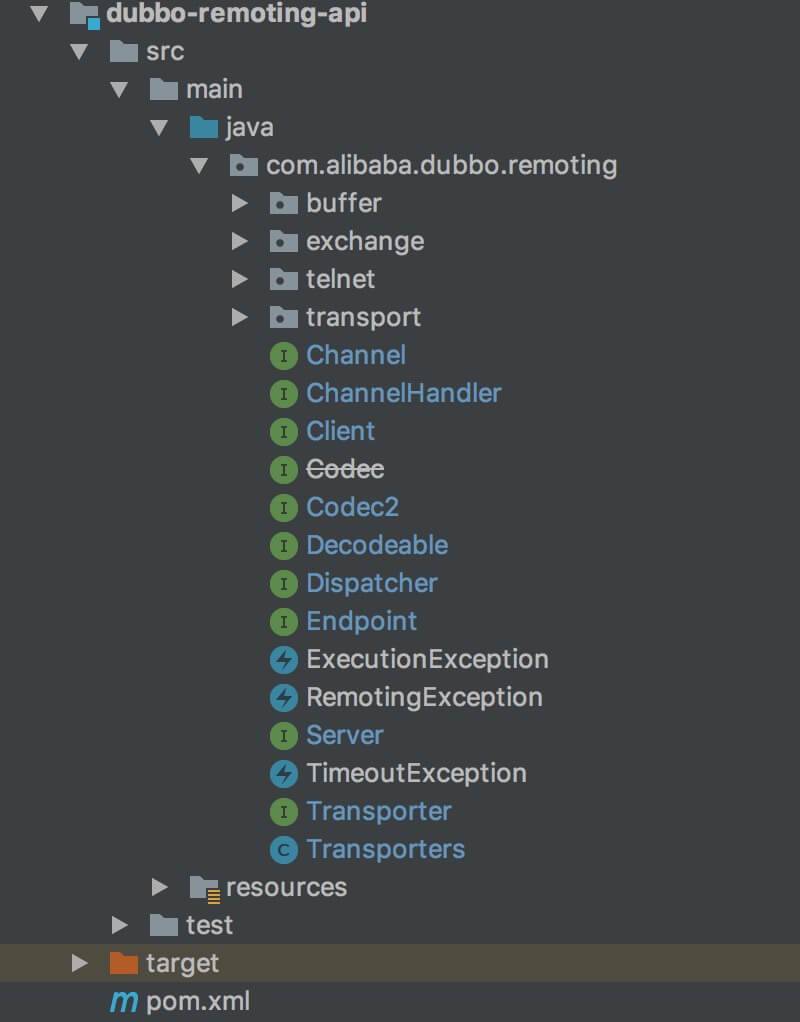800x1022 pixels.
Task: Expand the buffer package
Action: pyautogui.click(x=239, y=203)
